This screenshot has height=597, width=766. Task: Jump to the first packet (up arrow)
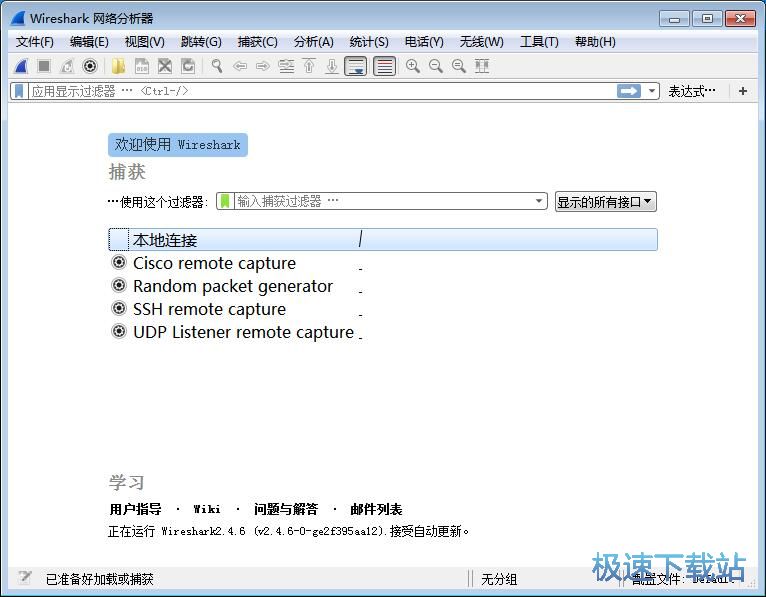tap(309, 66)
